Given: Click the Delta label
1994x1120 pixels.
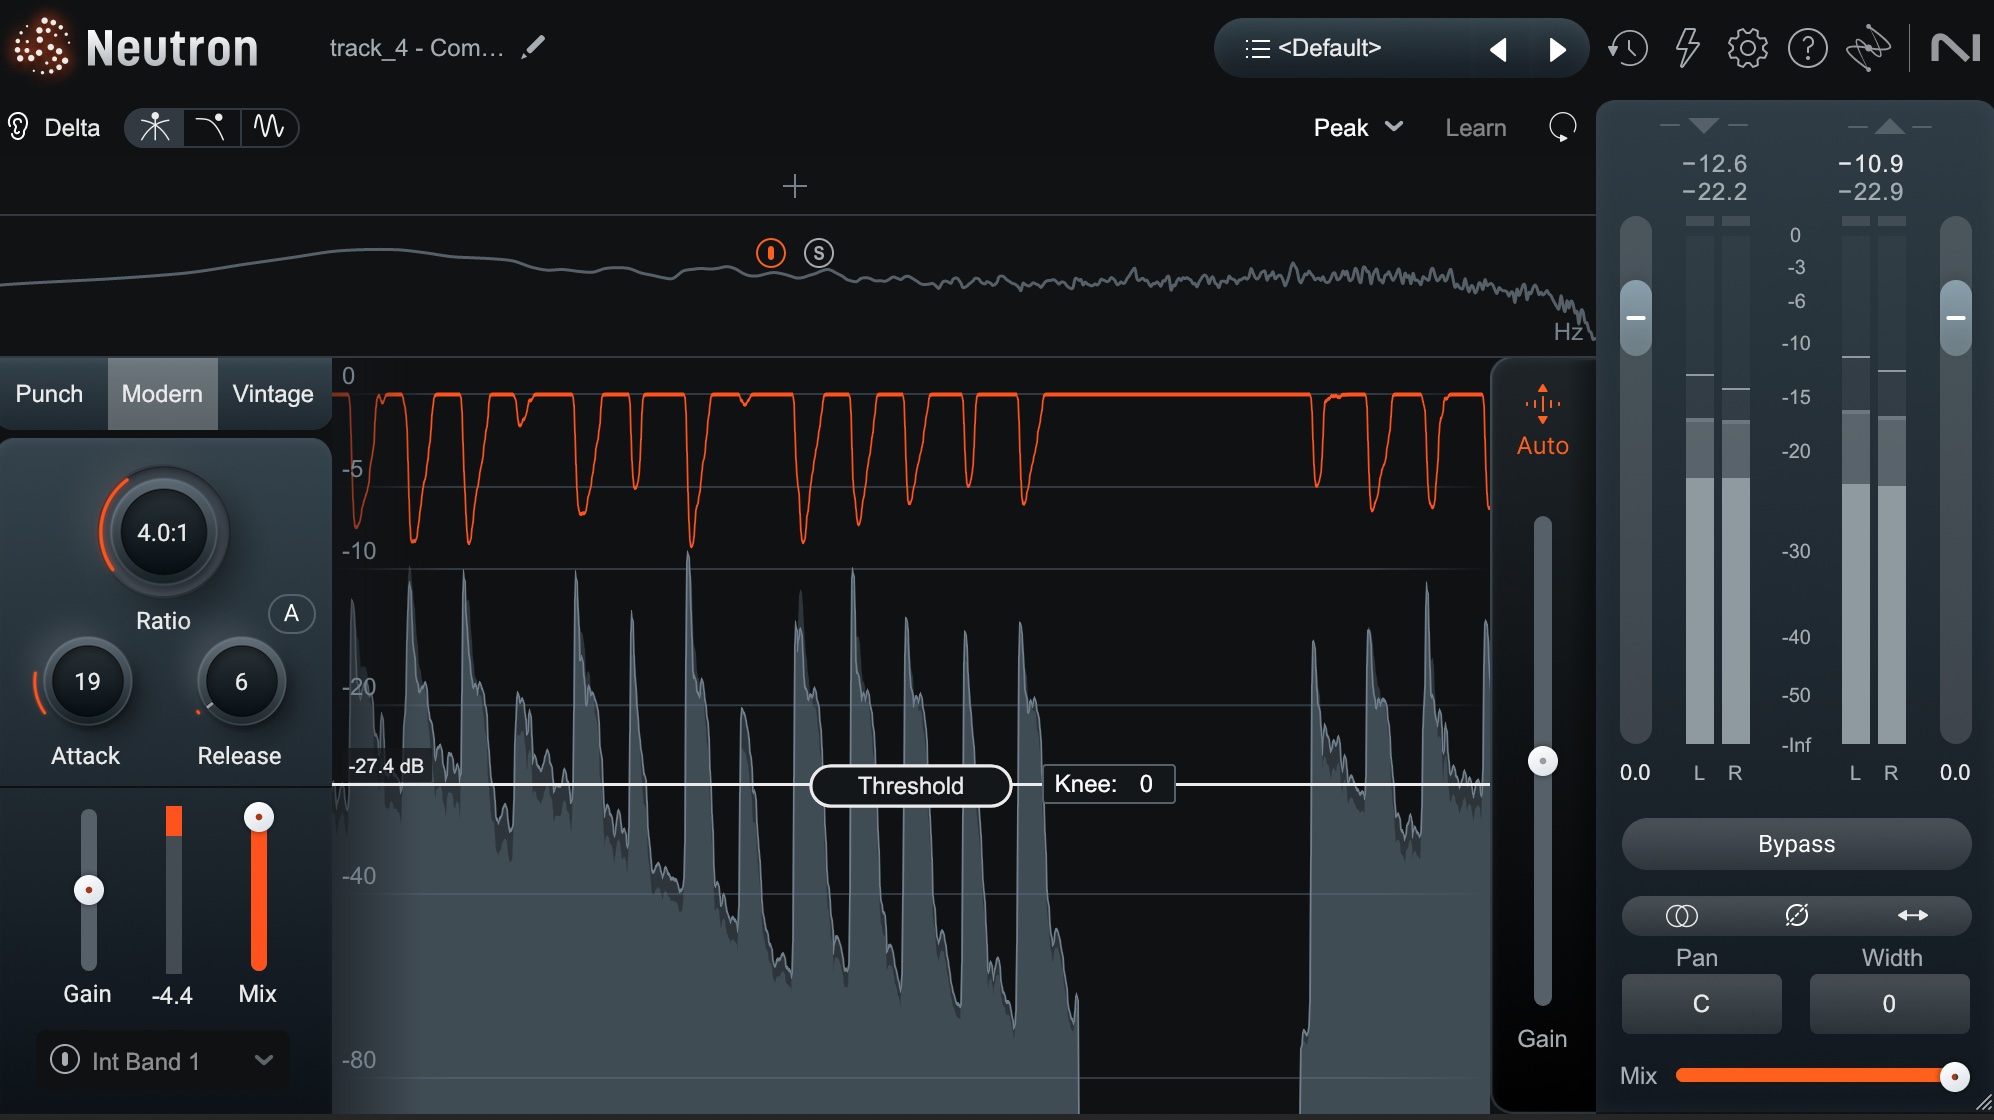Looking at the screenshot, I should (72, 127).
